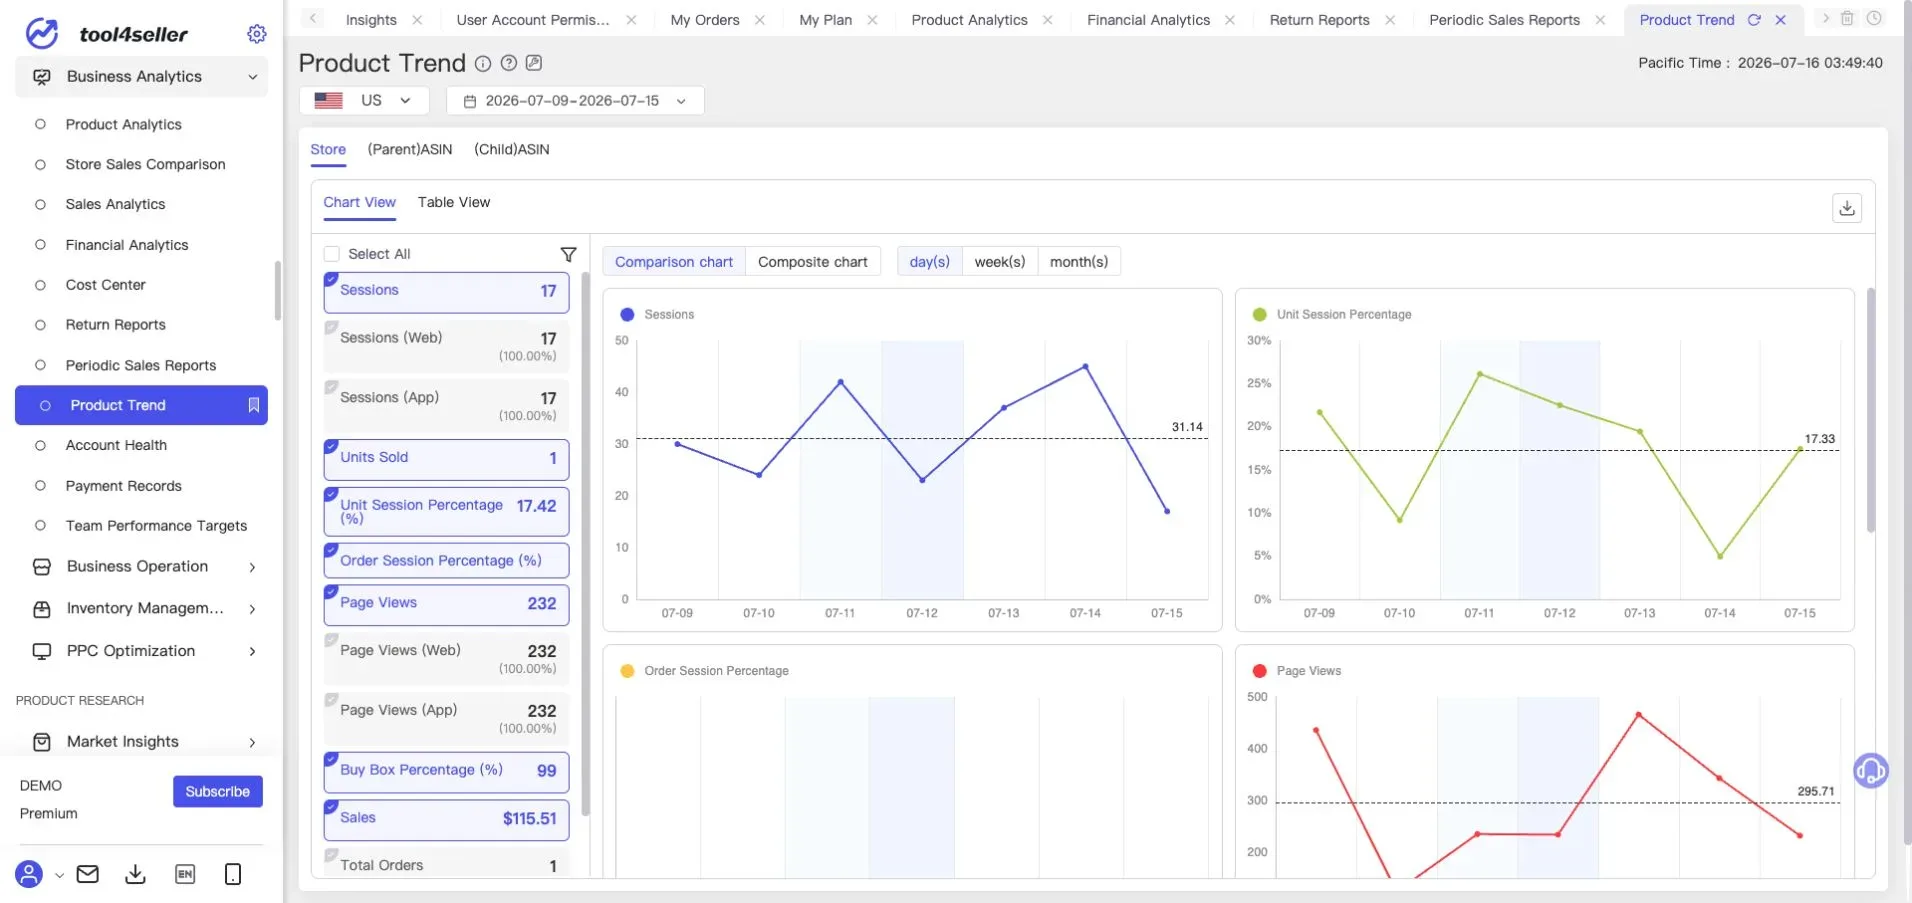Open Payment Records in sidebar
1912x903 pixels.
(123, 486)
